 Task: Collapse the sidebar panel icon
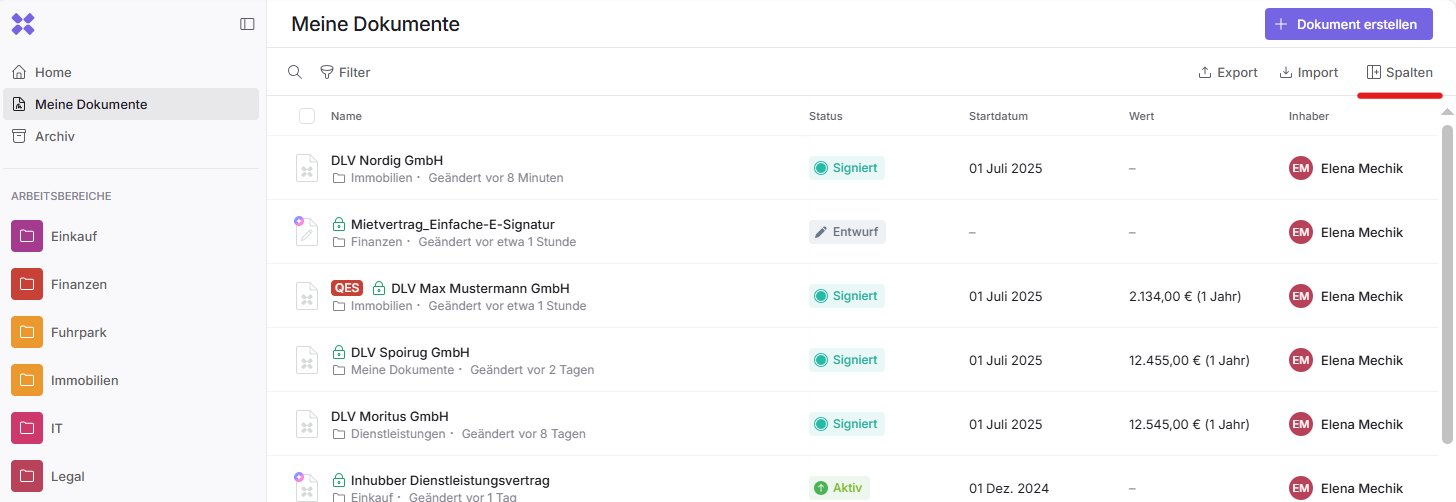[247, 24]
